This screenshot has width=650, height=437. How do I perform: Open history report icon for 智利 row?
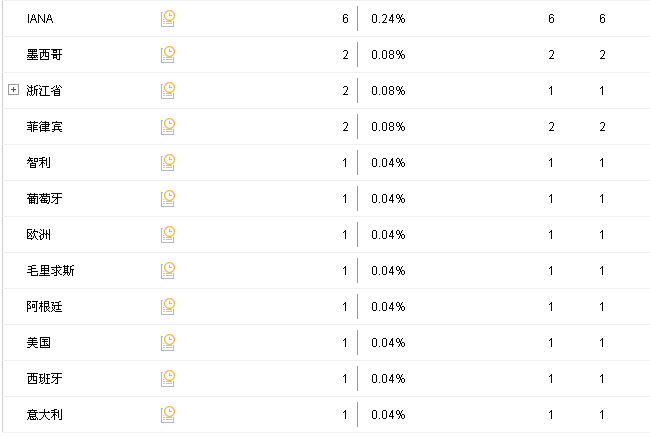coord(168,163)
